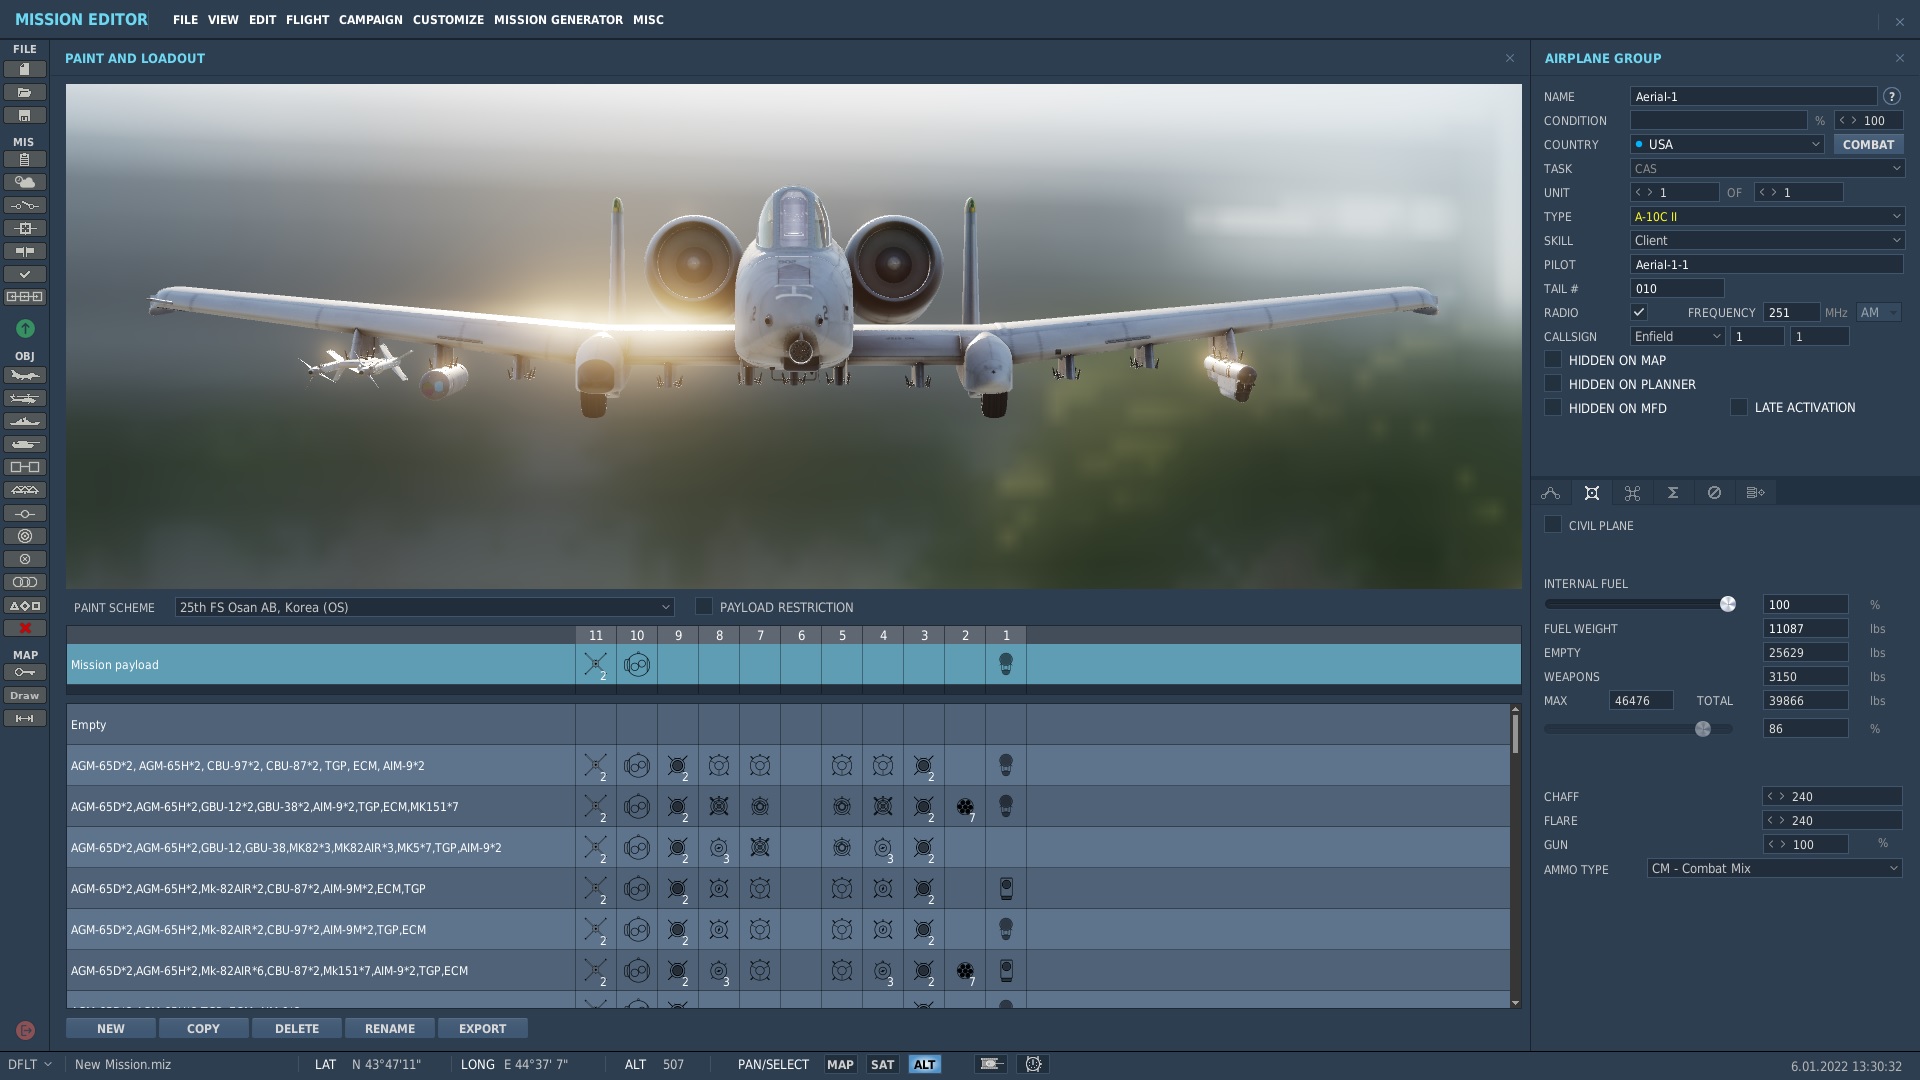This screenshot has height=1080, width=1920.
Task: Open the route tab of the airplane group
Action: coord(1551,492)
